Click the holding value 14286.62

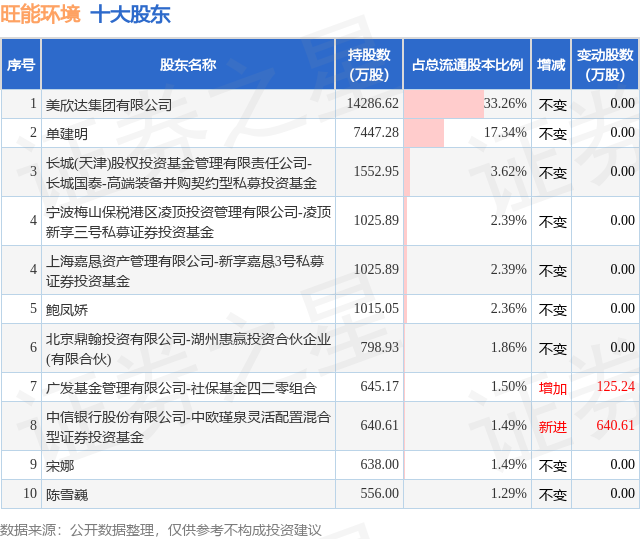[x=373, y=103]
